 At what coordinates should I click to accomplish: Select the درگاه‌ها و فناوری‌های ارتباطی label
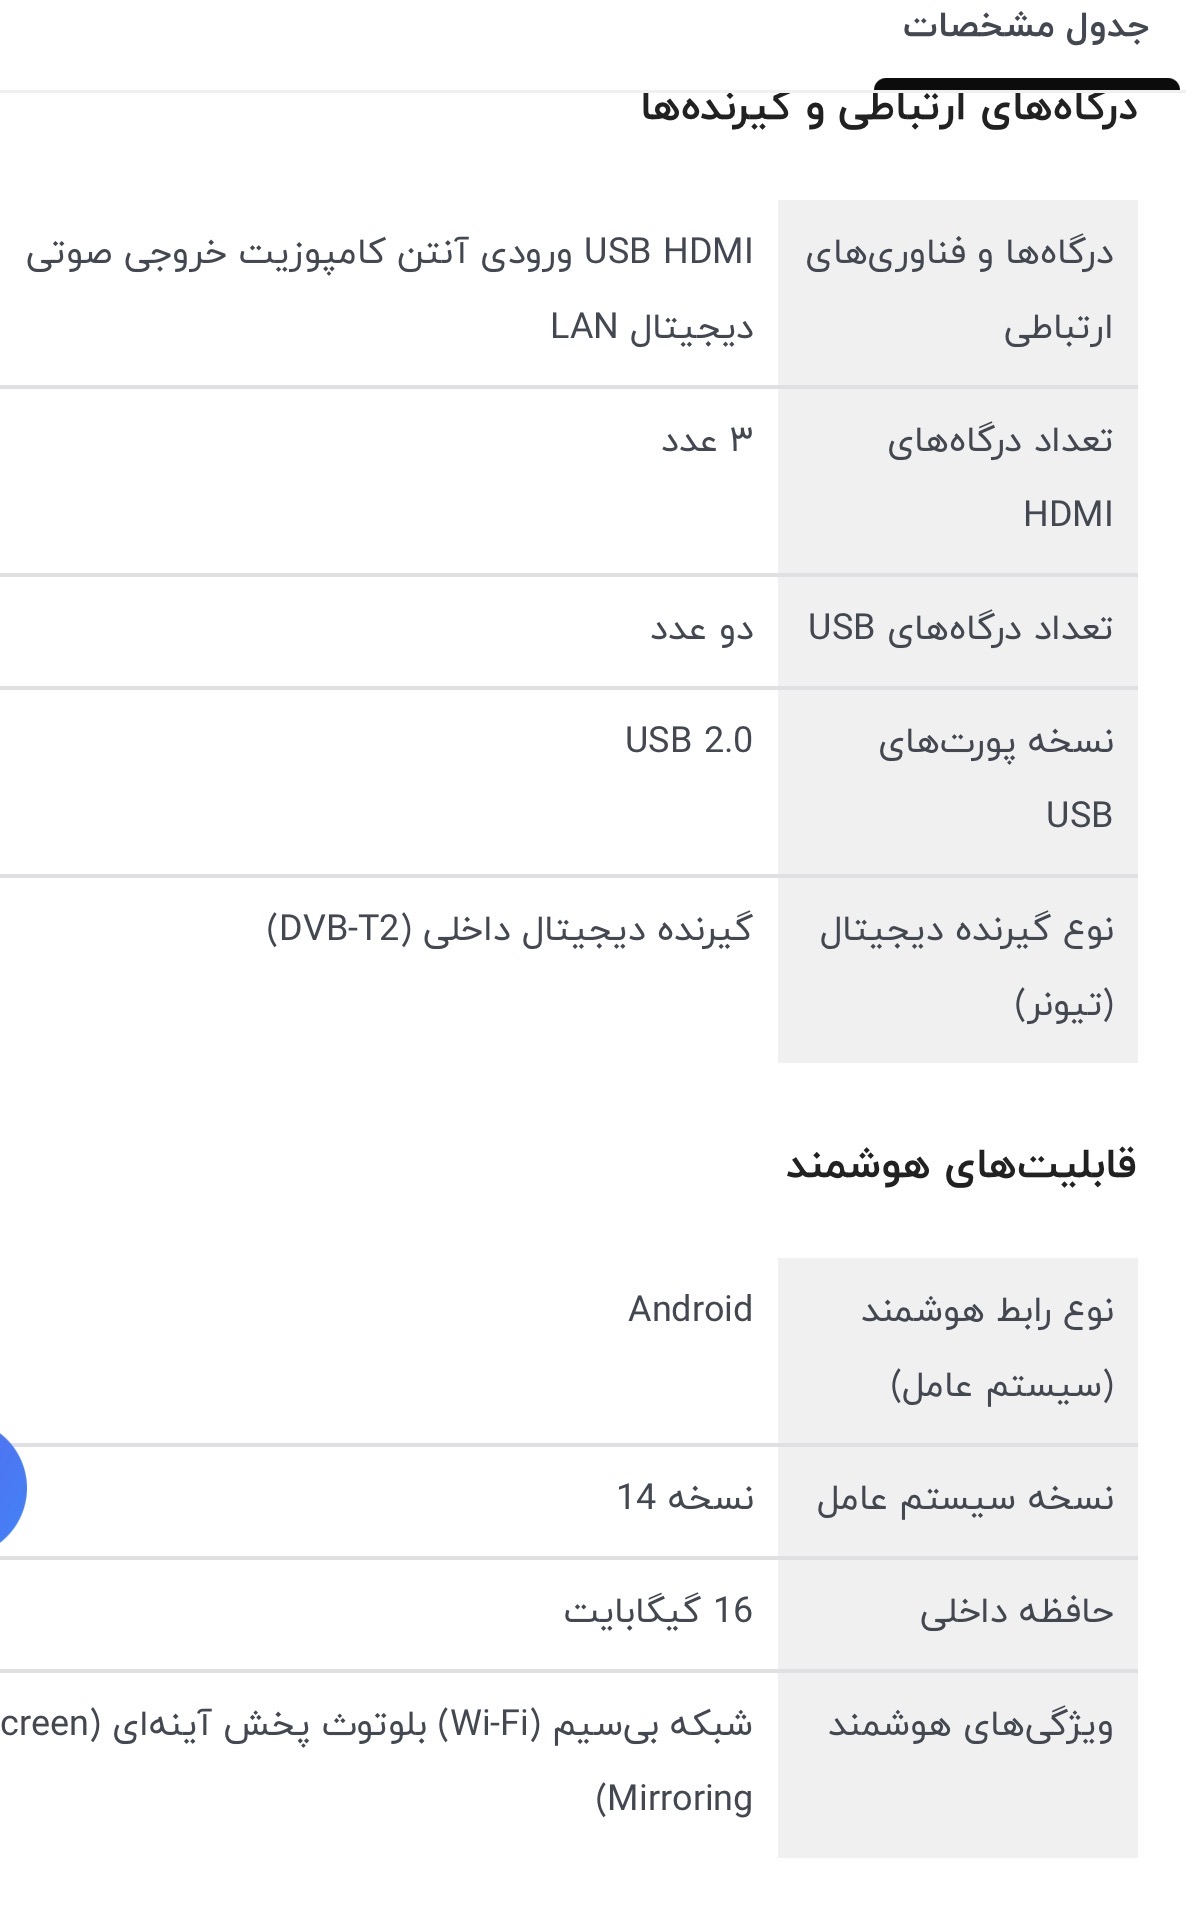click(x=958, y=291)
